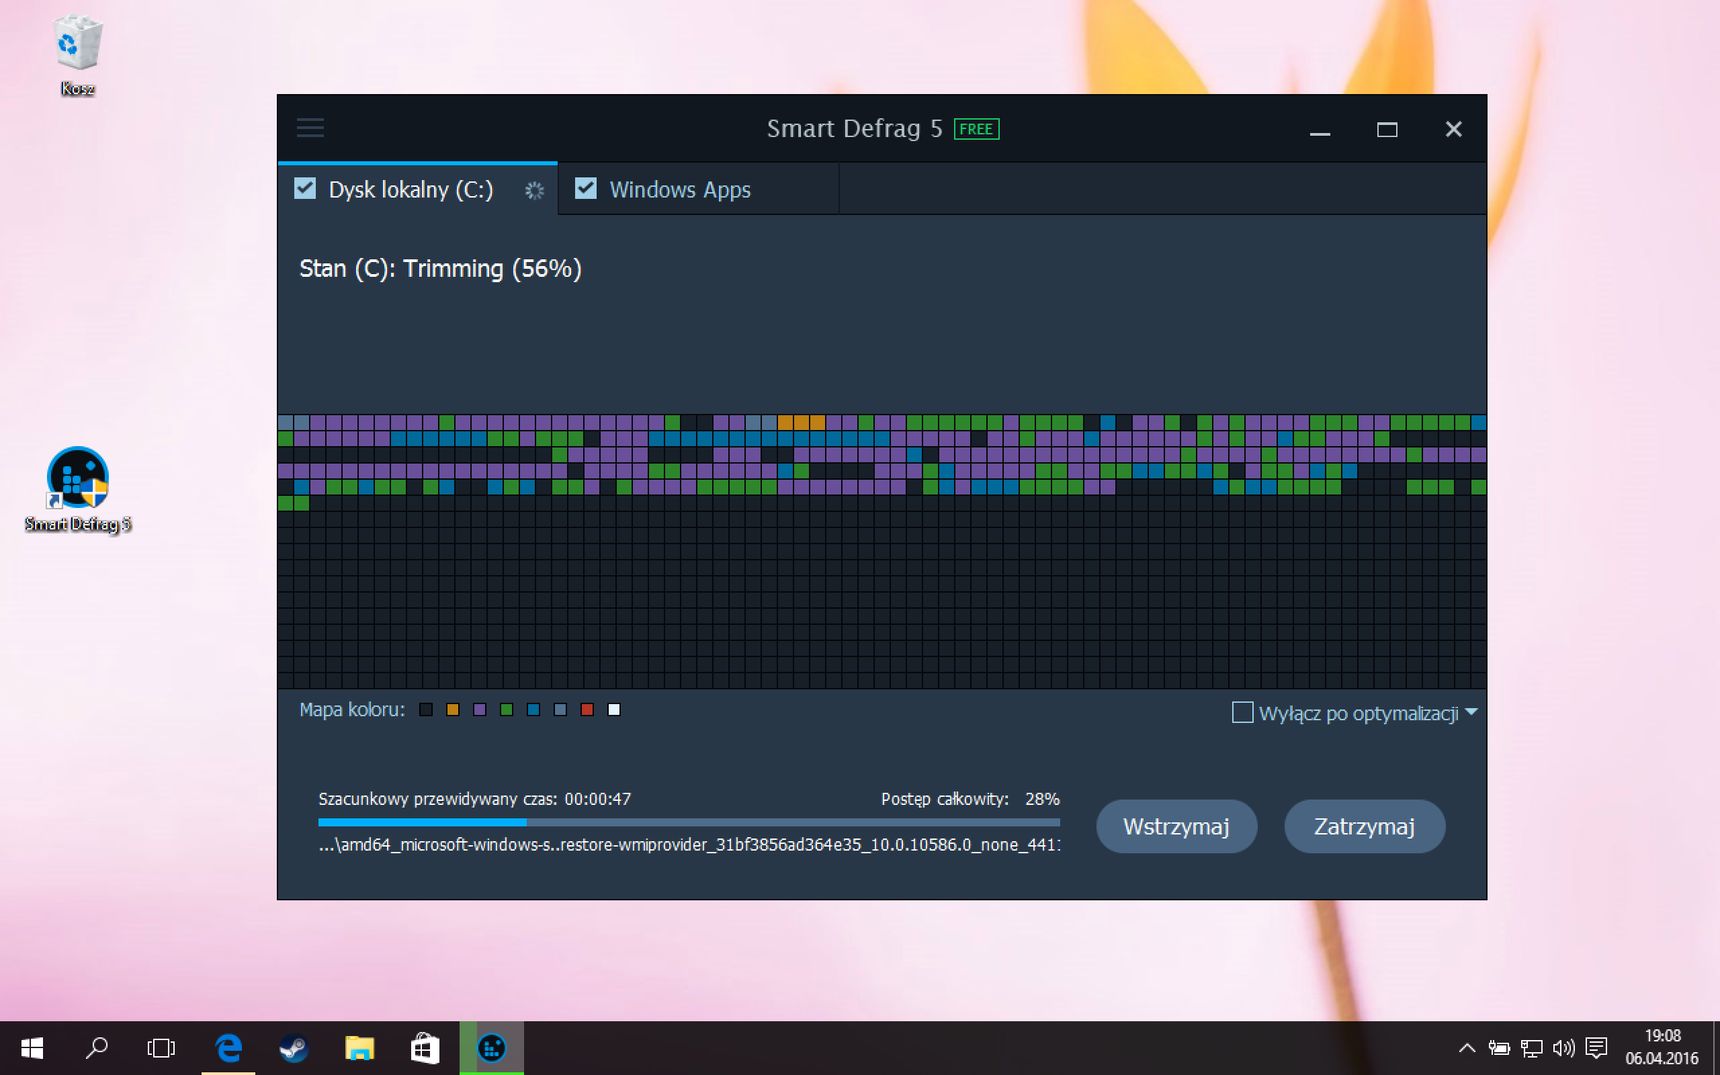The width and height of the screenshot is (1720, 1075).
Task: Open the Smart Defrag 5 desktop shortcut
Action: [78, 490]
